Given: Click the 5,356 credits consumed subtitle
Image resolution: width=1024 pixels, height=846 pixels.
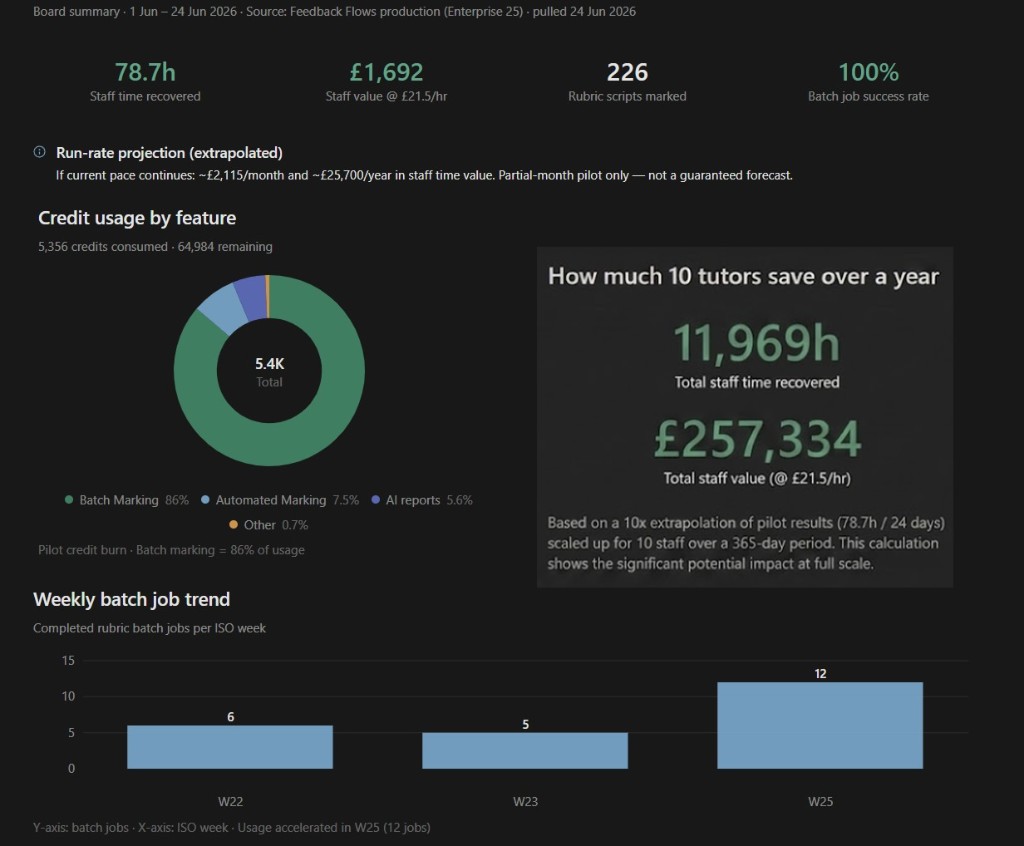Looking at the screenshot, I should pos(155,246).
